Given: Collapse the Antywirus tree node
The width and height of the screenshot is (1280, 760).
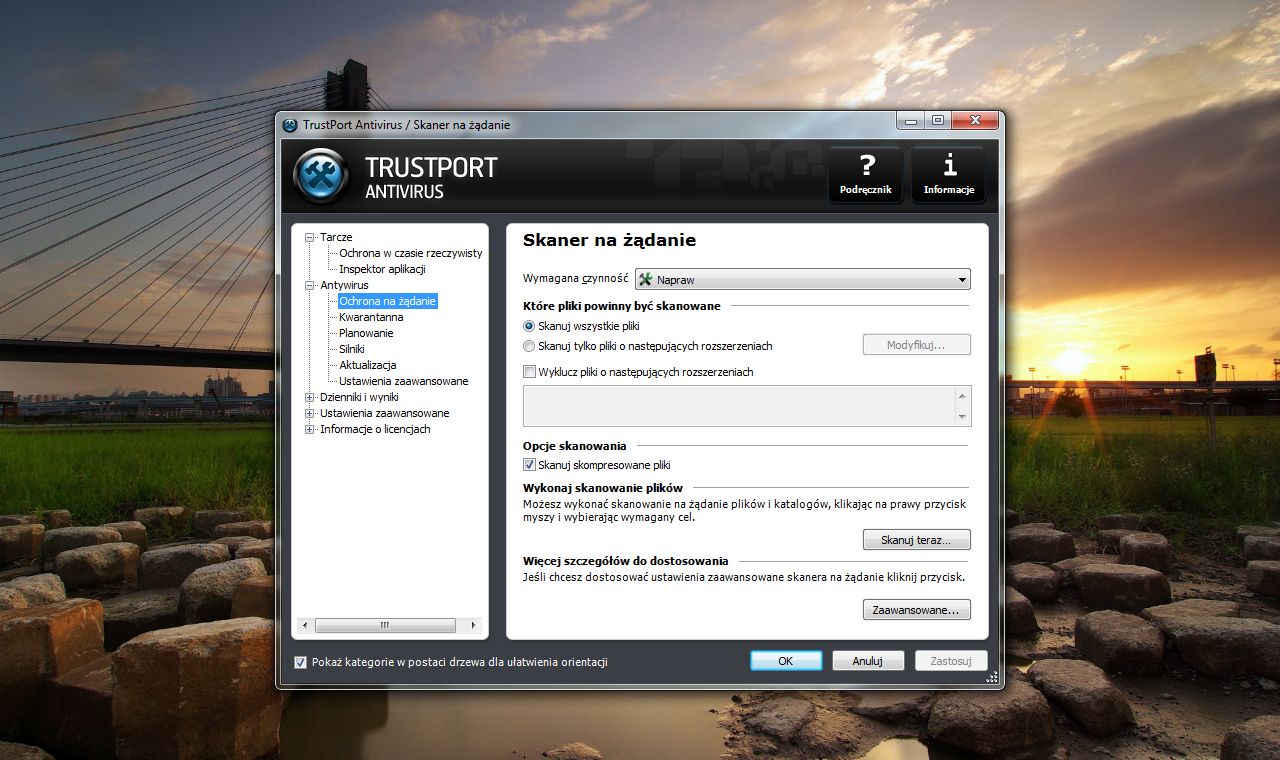Looking at the screenshot, I should point(309,285).
